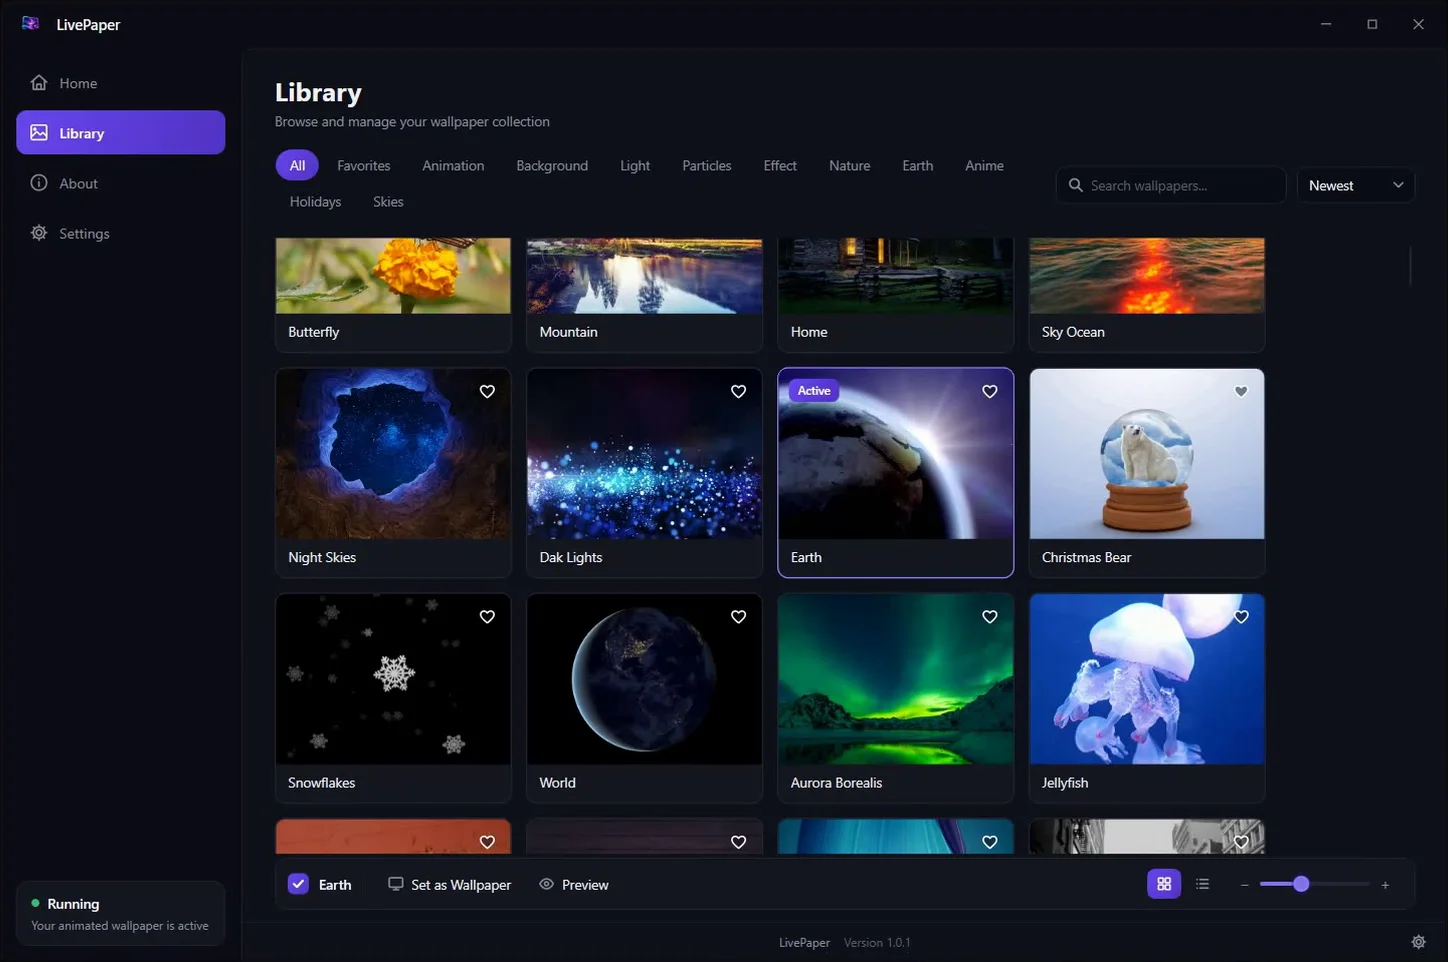
Task: Favorite the Snowflakes wallpaper heart
Action: click(x=487, y=617)
